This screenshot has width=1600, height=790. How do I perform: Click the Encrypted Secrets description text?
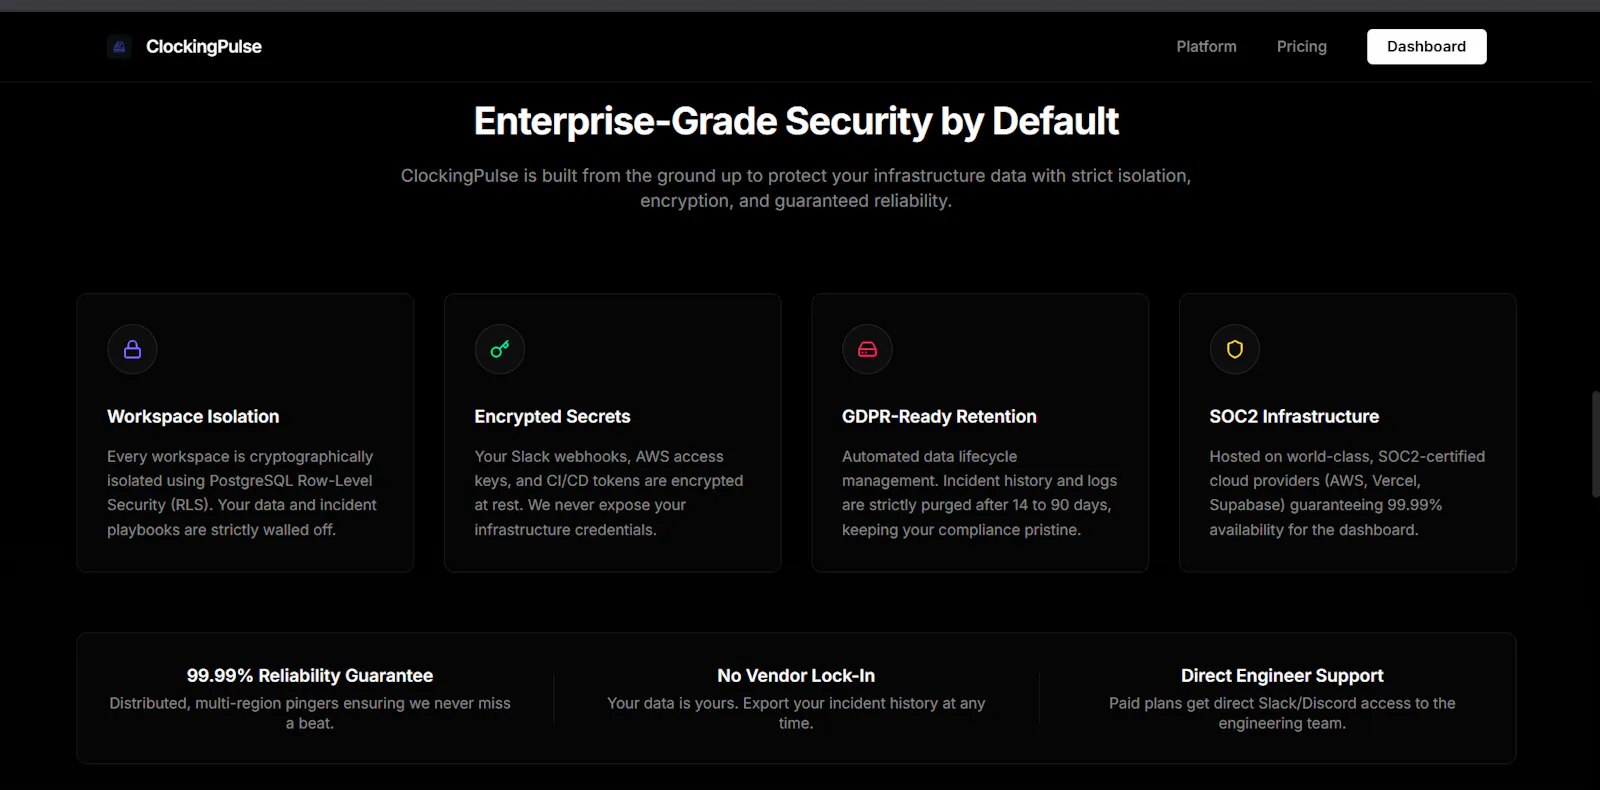click(x=609, y=493)
